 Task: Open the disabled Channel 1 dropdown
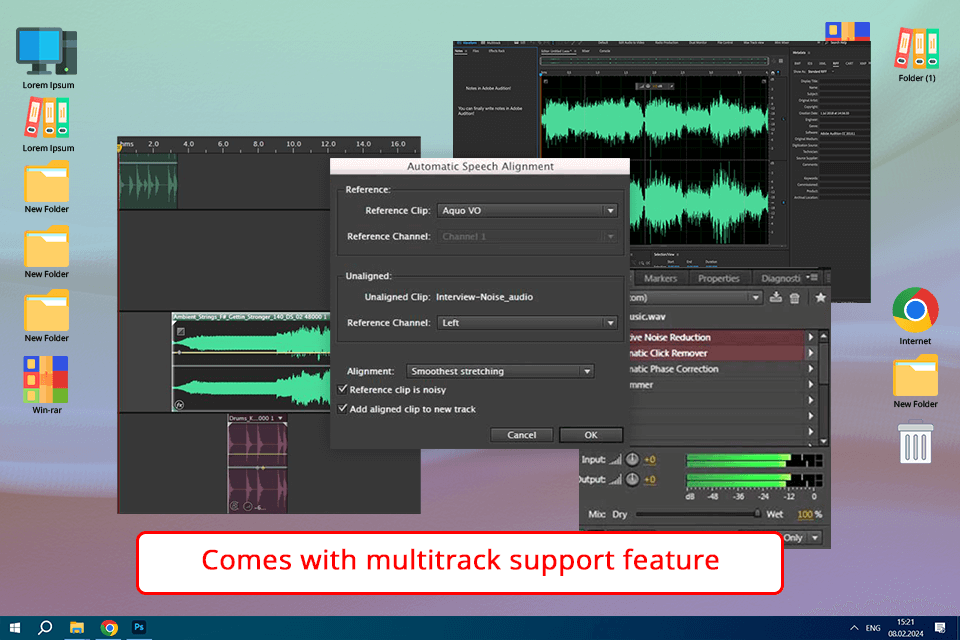tap(527, 236)
